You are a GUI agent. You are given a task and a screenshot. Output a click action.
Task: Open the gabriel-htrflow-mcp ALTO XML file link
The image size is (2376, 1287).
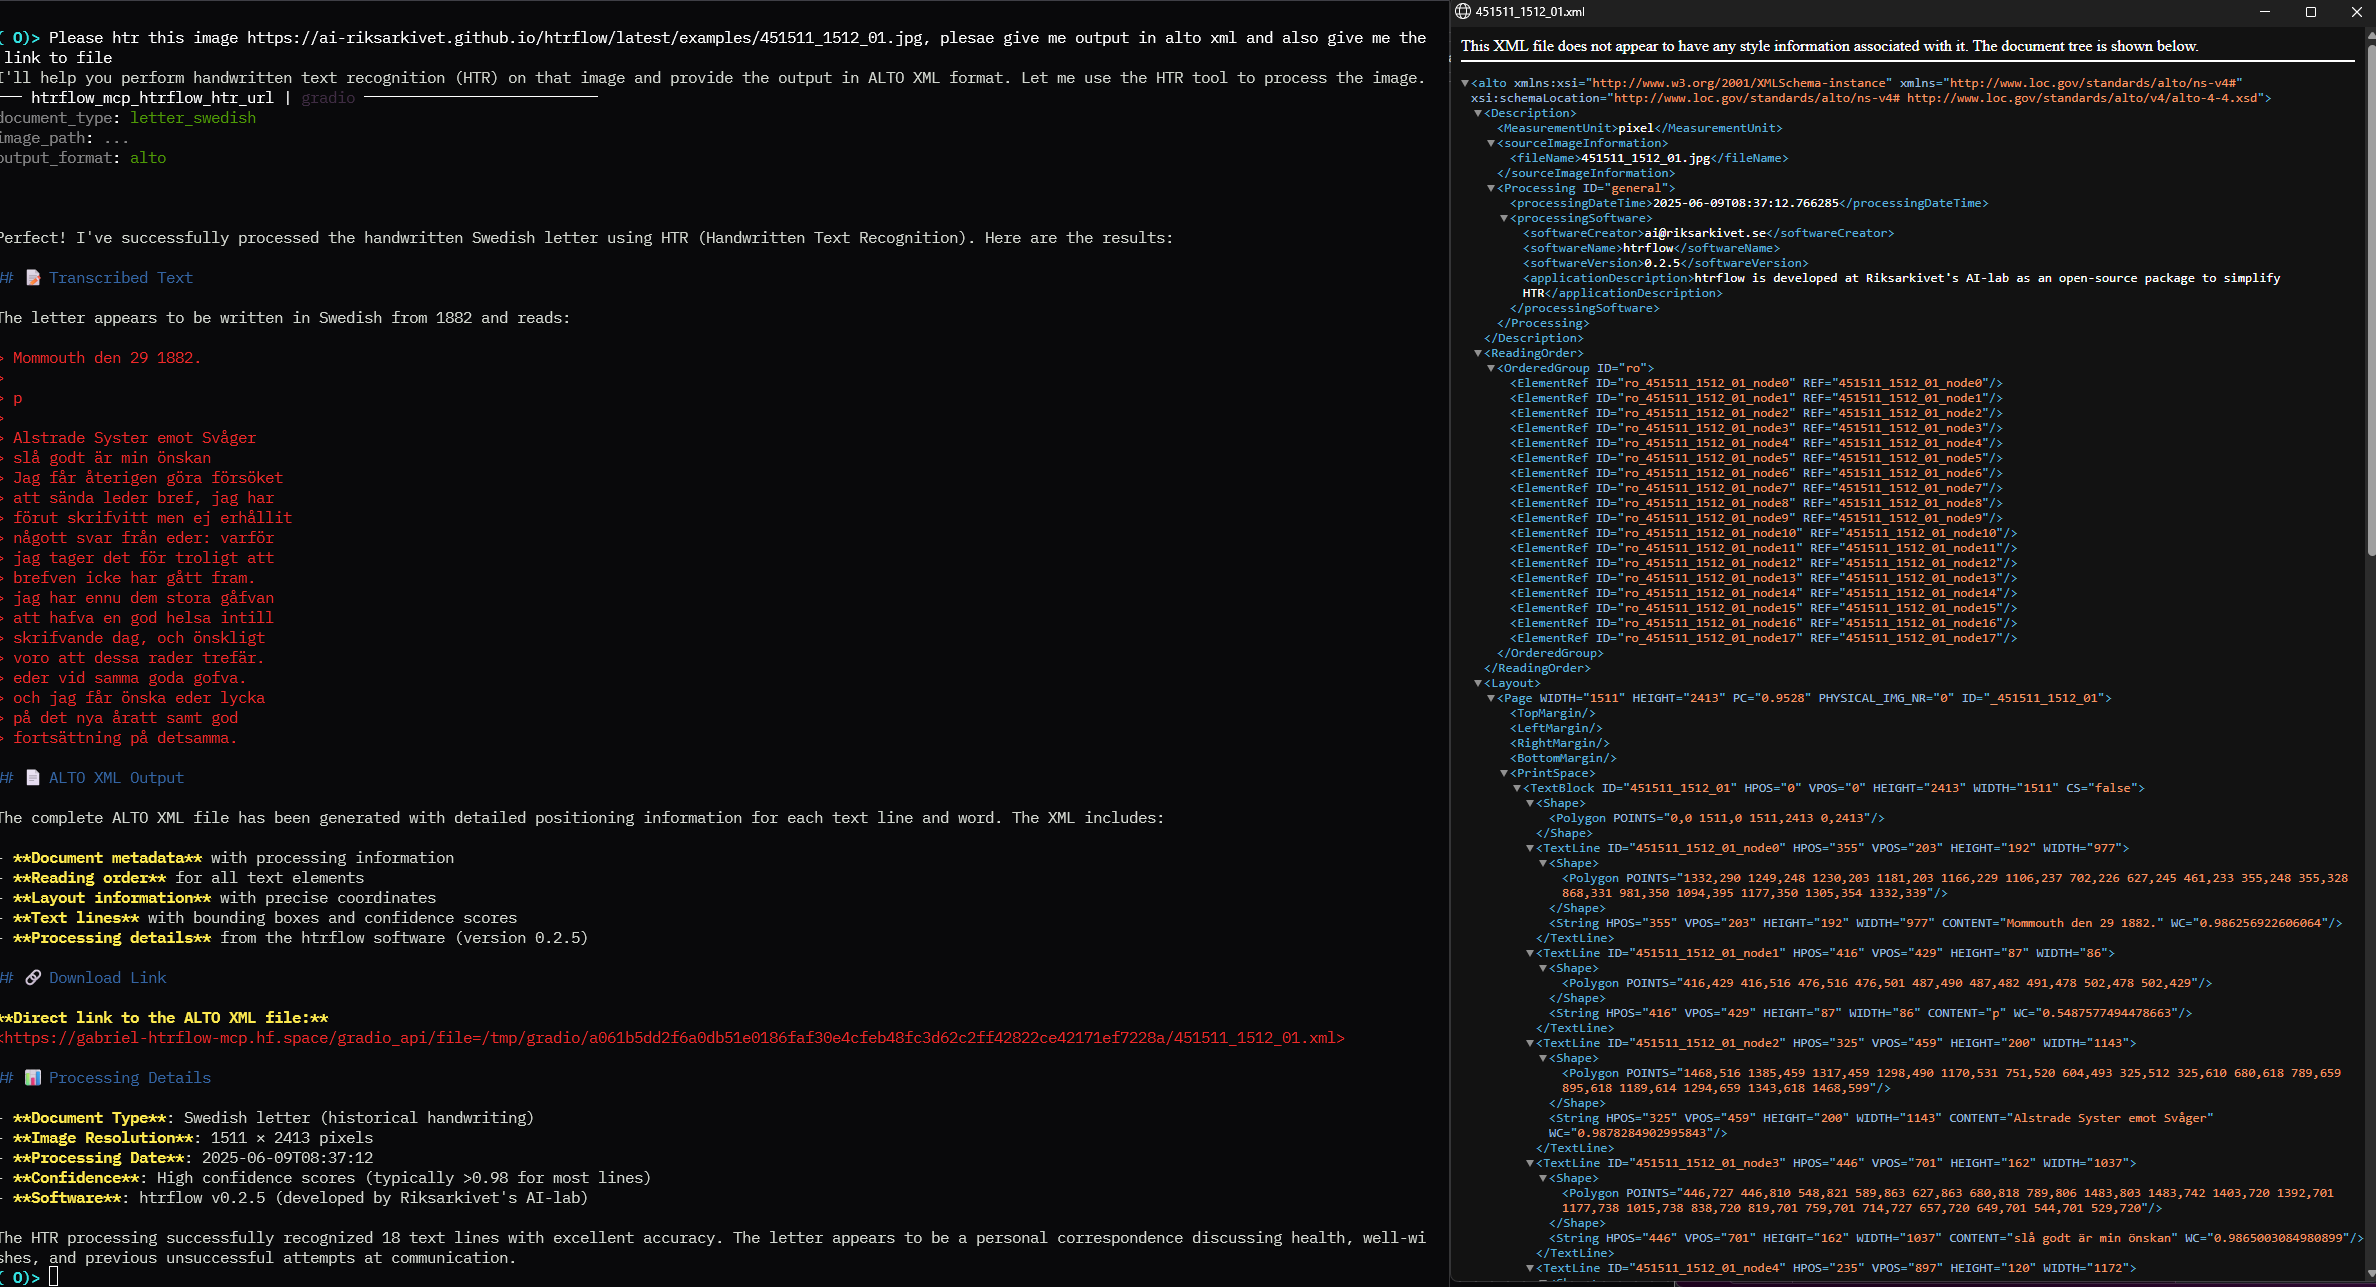pyautogui.click(x=672, y=1038)
